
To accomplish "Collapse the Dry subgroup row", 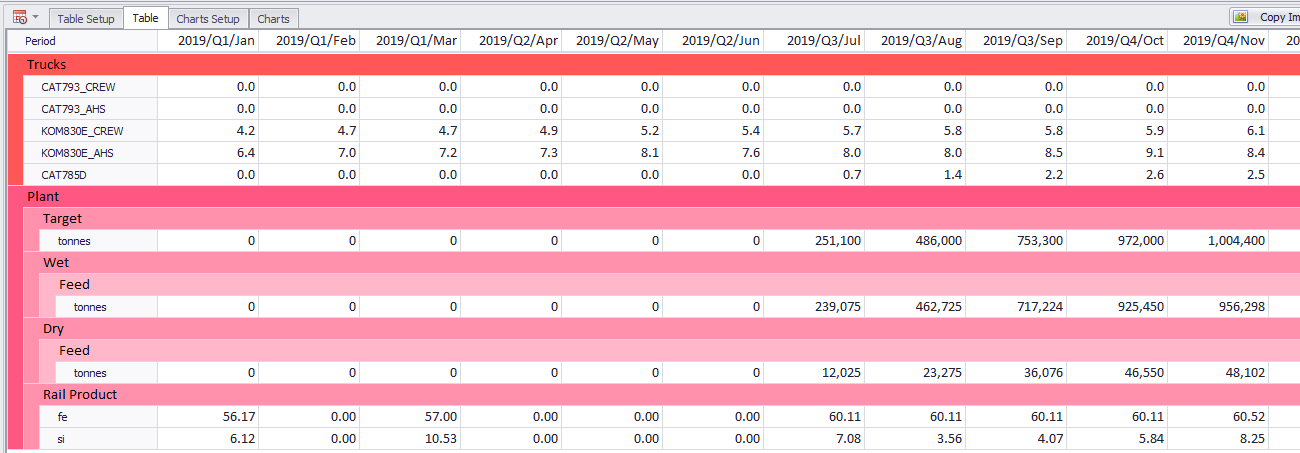I will pos(662,328).
